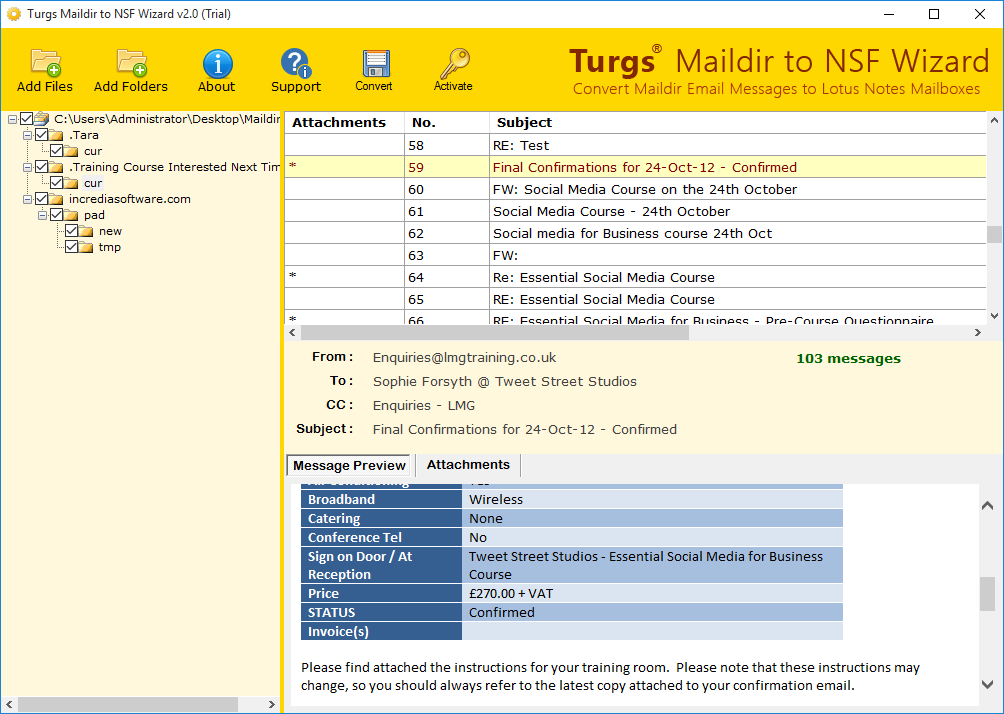Select message 58 'RE: Test'
Image resolution: width=1004 pixels, height=714 pixels.
tap(635, 145)
